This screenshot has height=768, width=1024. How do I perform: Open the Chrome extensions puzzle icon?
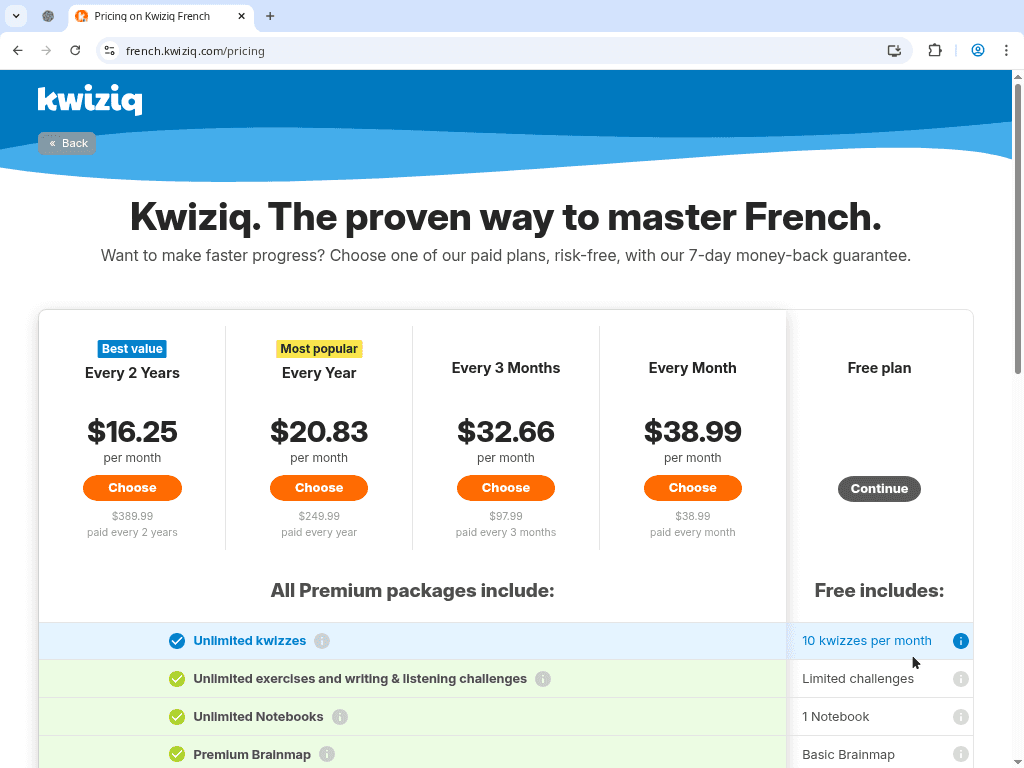click(934, 50)
